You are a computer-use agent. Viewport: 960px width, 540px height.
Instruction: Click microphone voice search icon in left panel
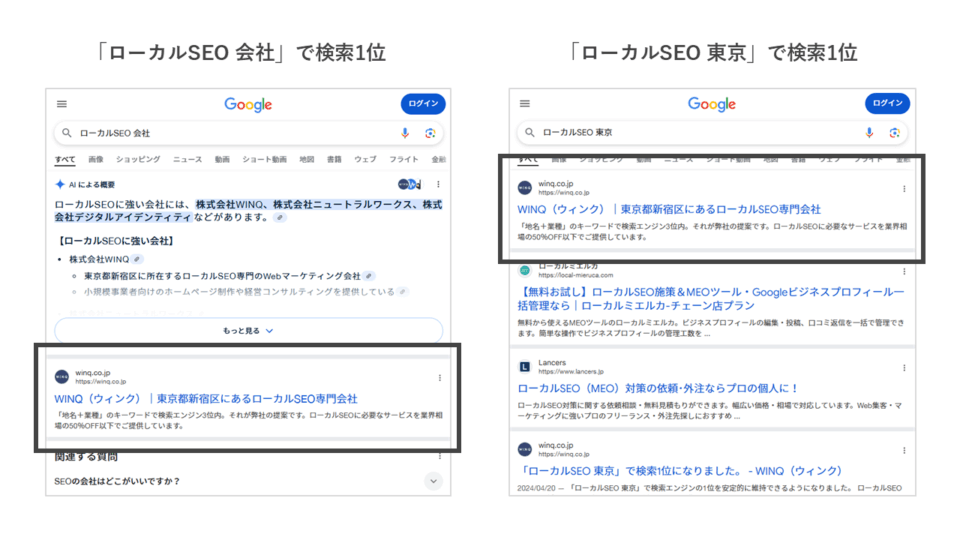pos(405,133)
